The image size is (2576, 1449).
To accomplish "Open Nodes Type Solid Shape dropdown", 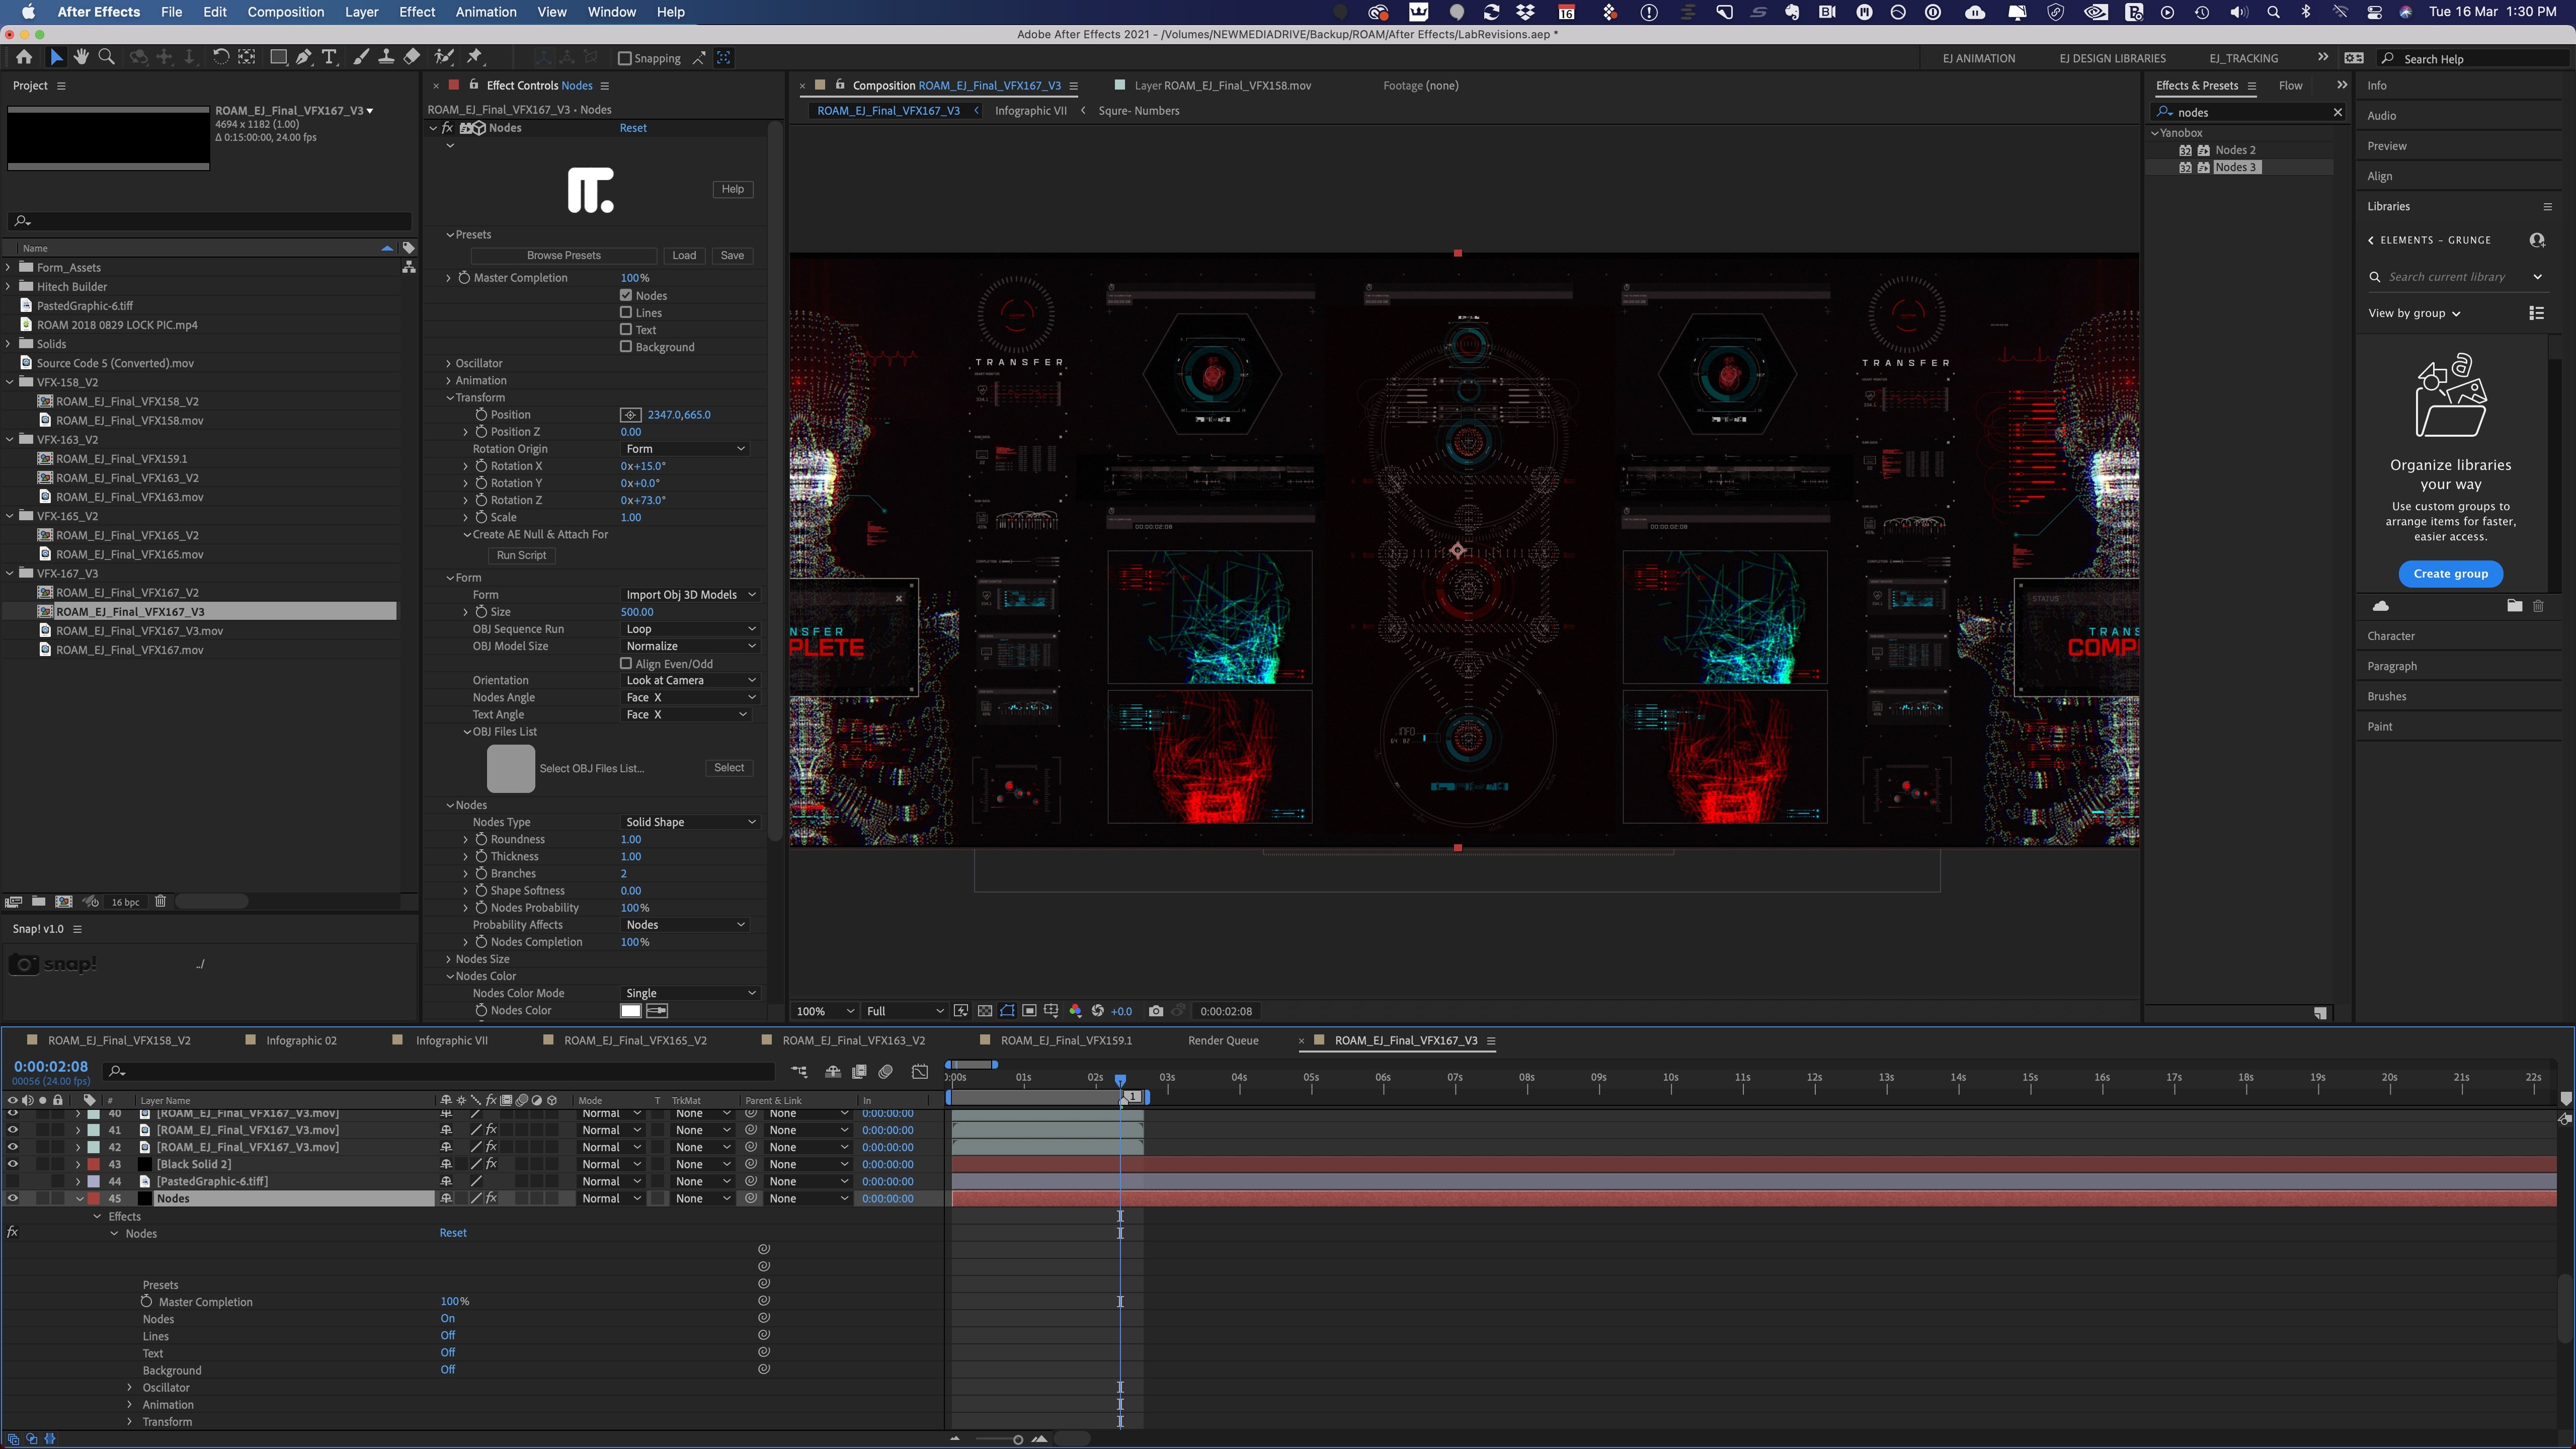I will tap(690, 822).
